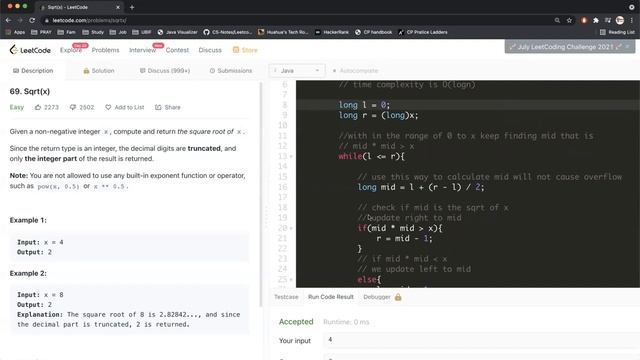Collapse the if block fold arrow on line 20
The image size is (640, 360).
pyautogui.click(x=291, y=228)
